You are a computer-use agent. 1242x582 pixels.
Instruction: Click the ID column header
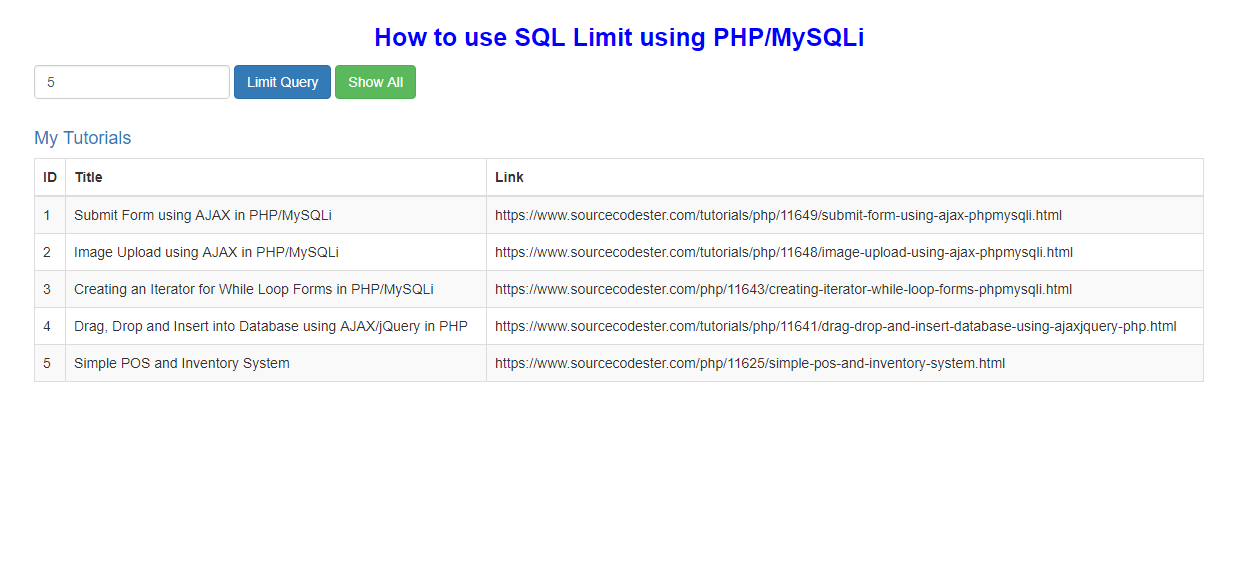point(50,177)
